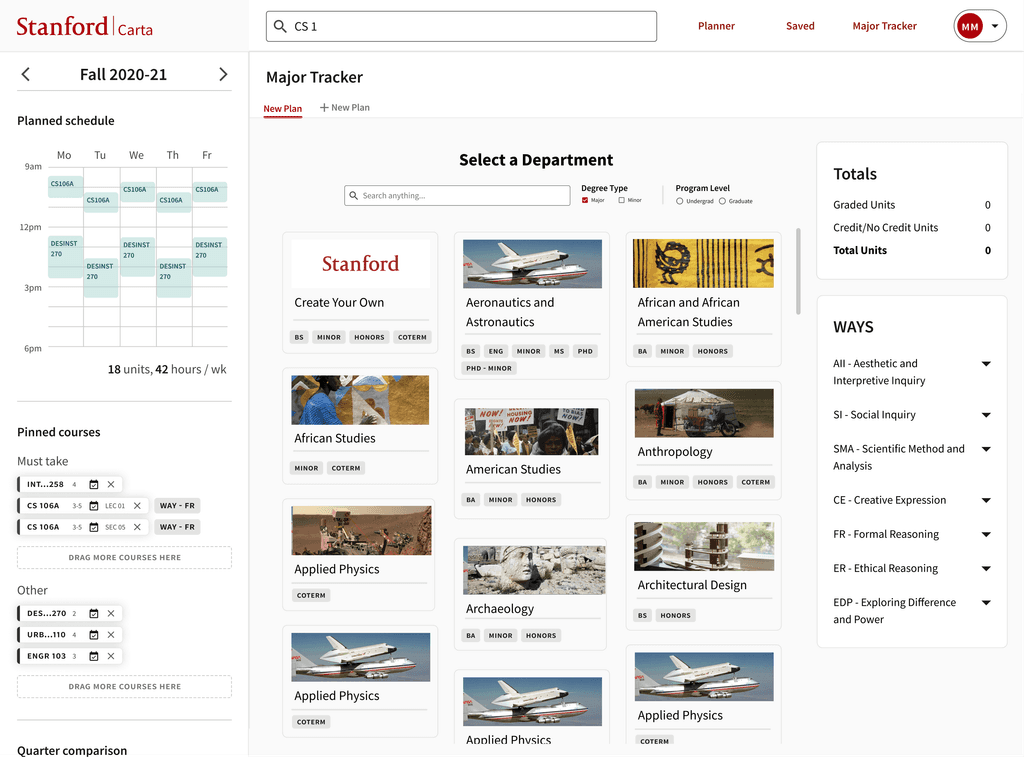Click the department list scrollbar
Screen dimensions: 1024x757
798,271
